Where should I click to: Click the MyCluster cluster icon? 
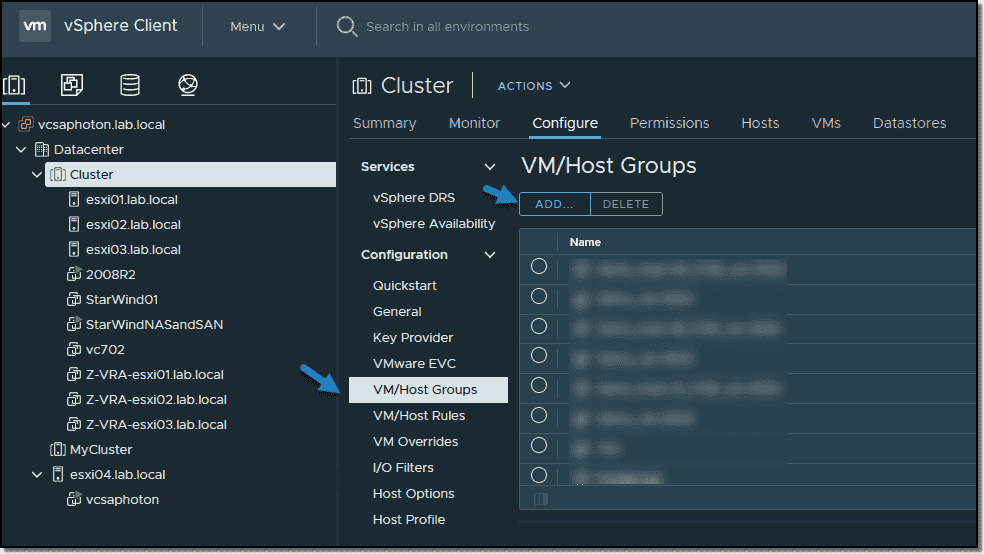(58, 450)
